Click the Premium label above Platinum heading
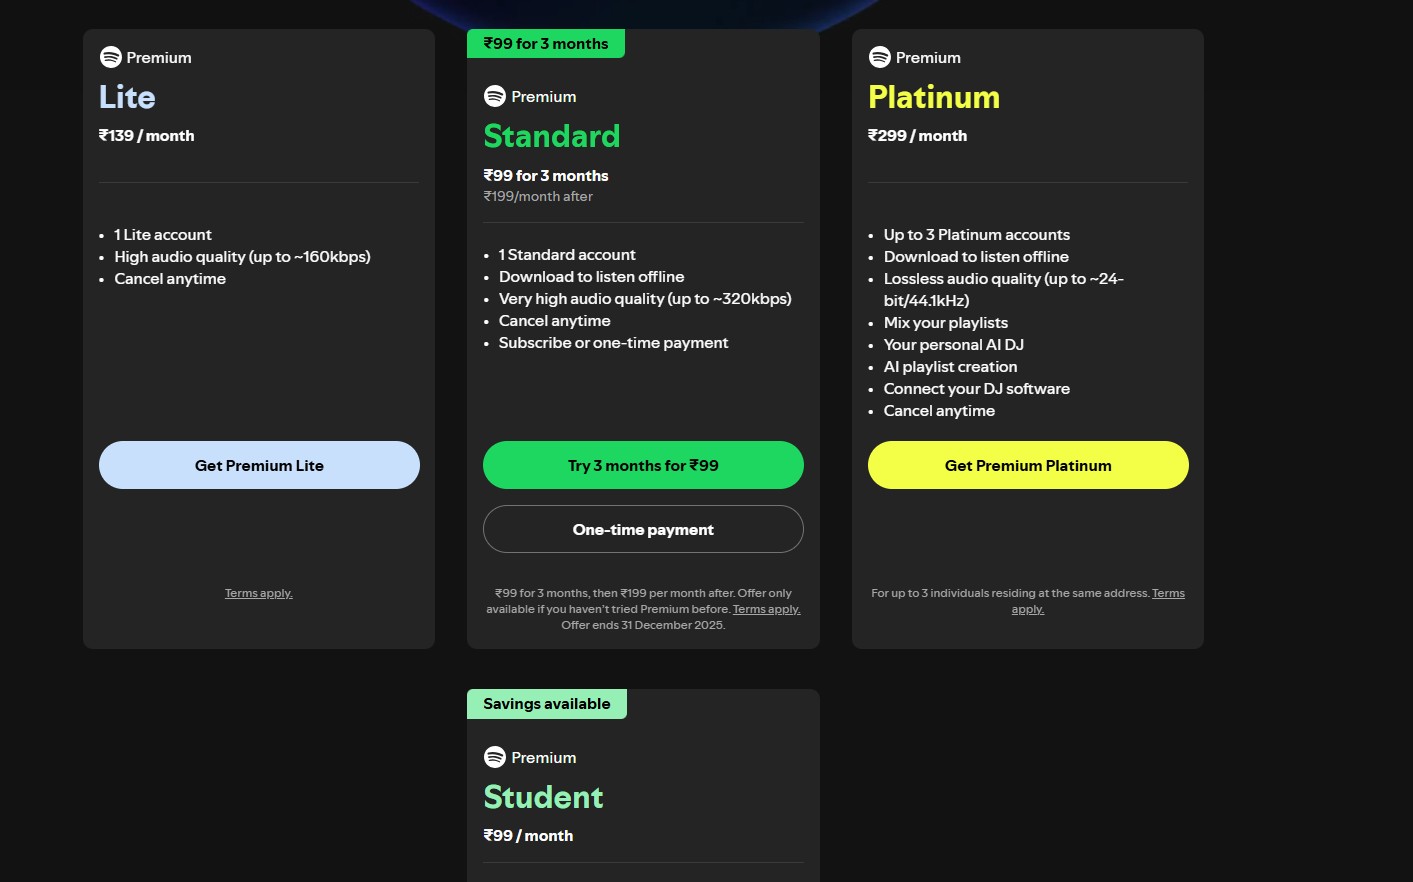This screenshot has height=882, width=1413. click(929, 57)
